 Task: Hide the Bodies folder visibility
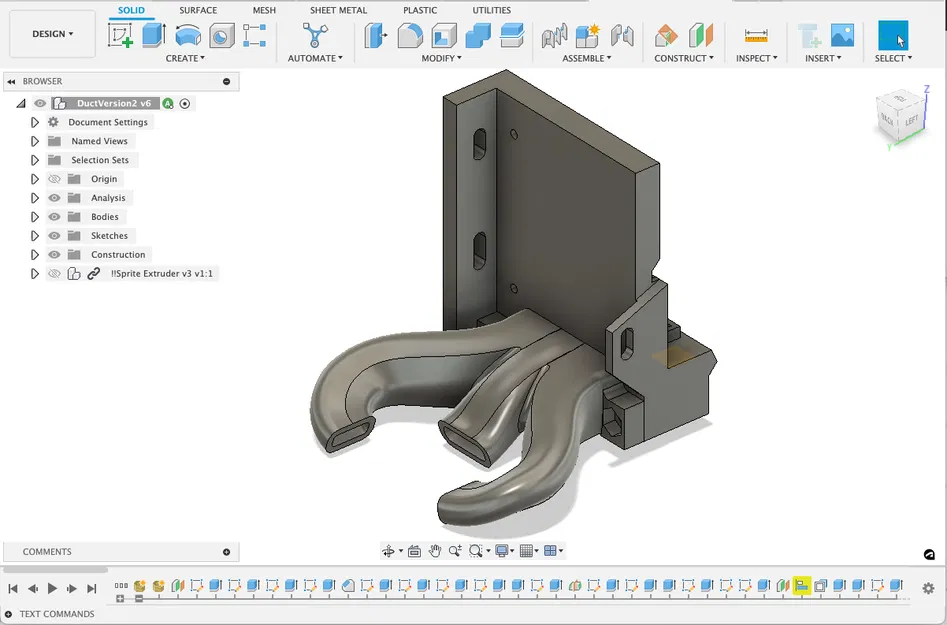[x=54, y=217]
